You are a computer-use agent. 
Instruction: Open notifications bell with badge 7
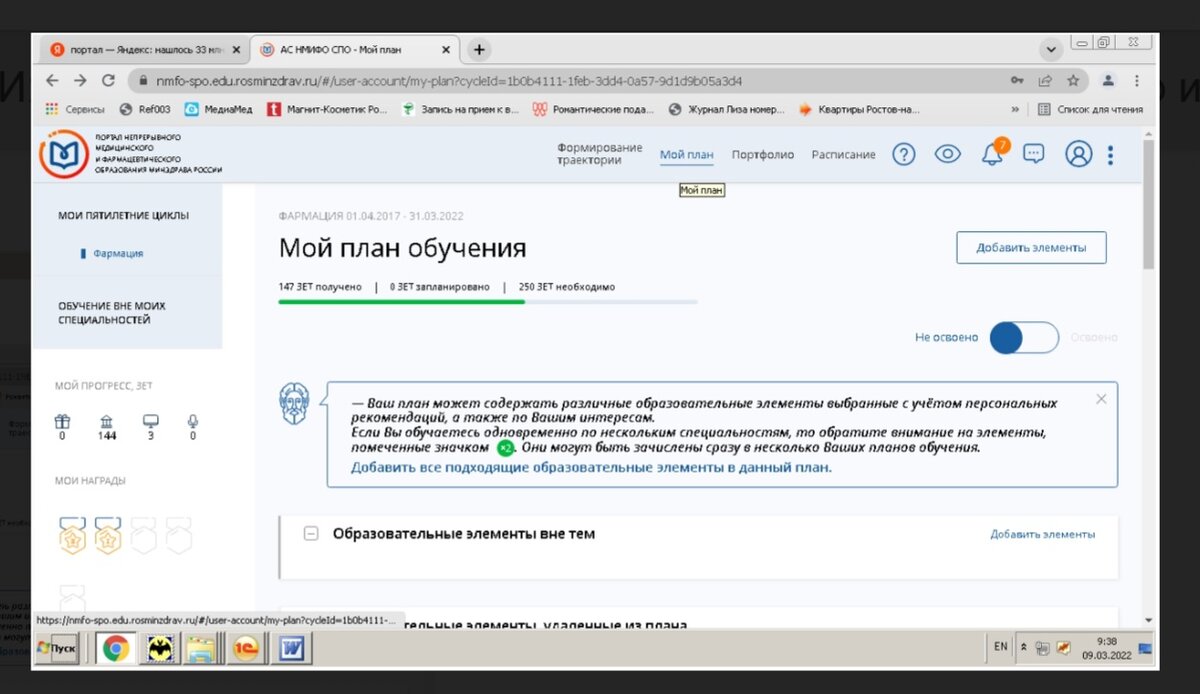click(992, 153)
